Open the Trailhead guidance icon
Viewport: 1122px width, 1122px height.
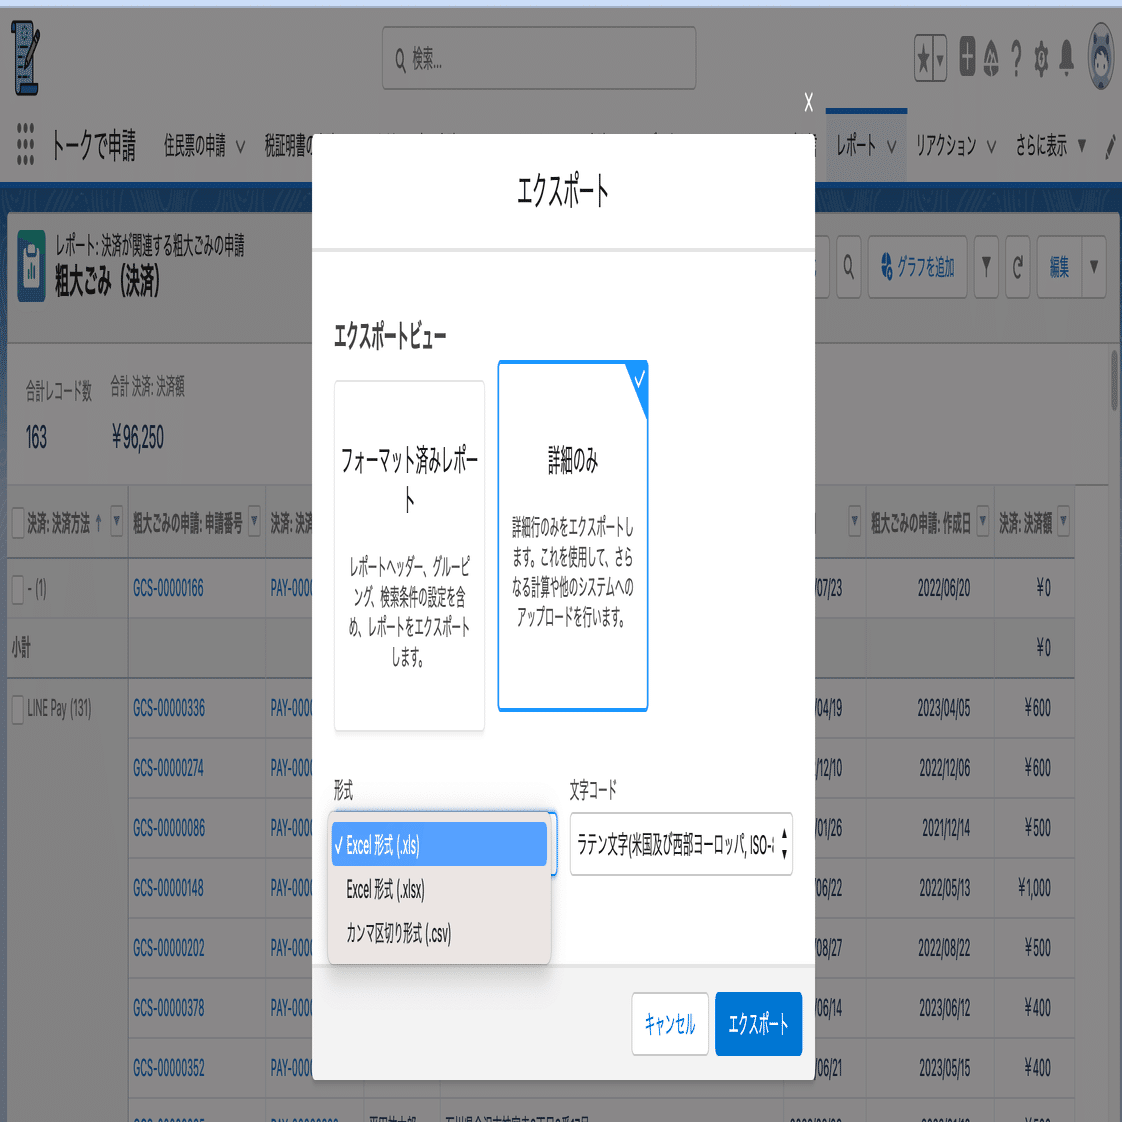coord(991,57)
